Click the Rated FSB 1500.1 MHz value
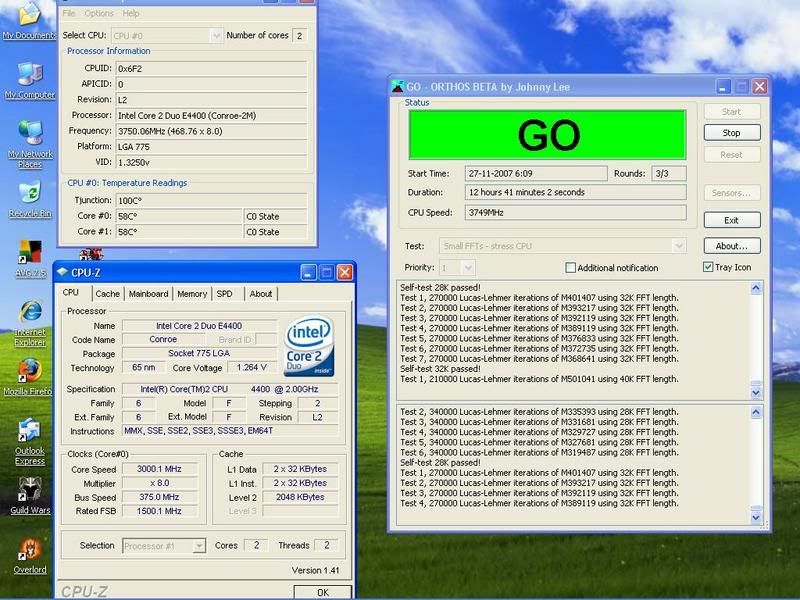 pyautogui.click(x=159, y=511)
